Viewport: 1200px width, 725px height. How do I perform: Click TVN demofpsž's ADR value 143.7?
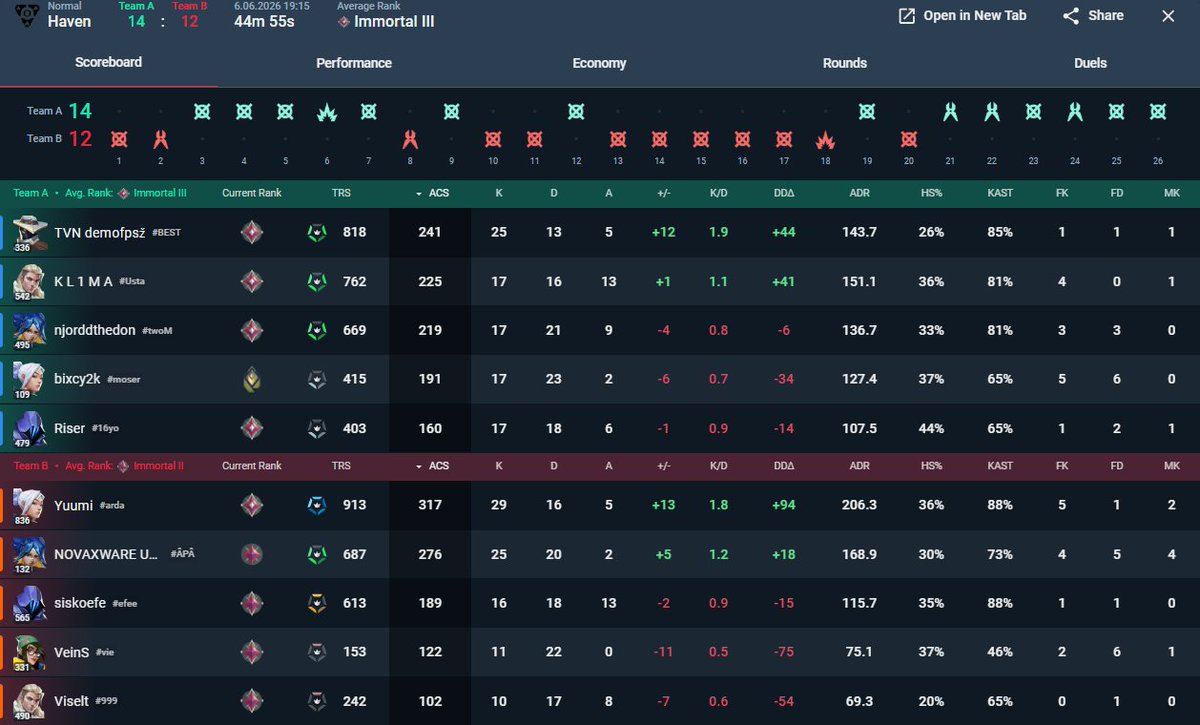coord(859,232)
